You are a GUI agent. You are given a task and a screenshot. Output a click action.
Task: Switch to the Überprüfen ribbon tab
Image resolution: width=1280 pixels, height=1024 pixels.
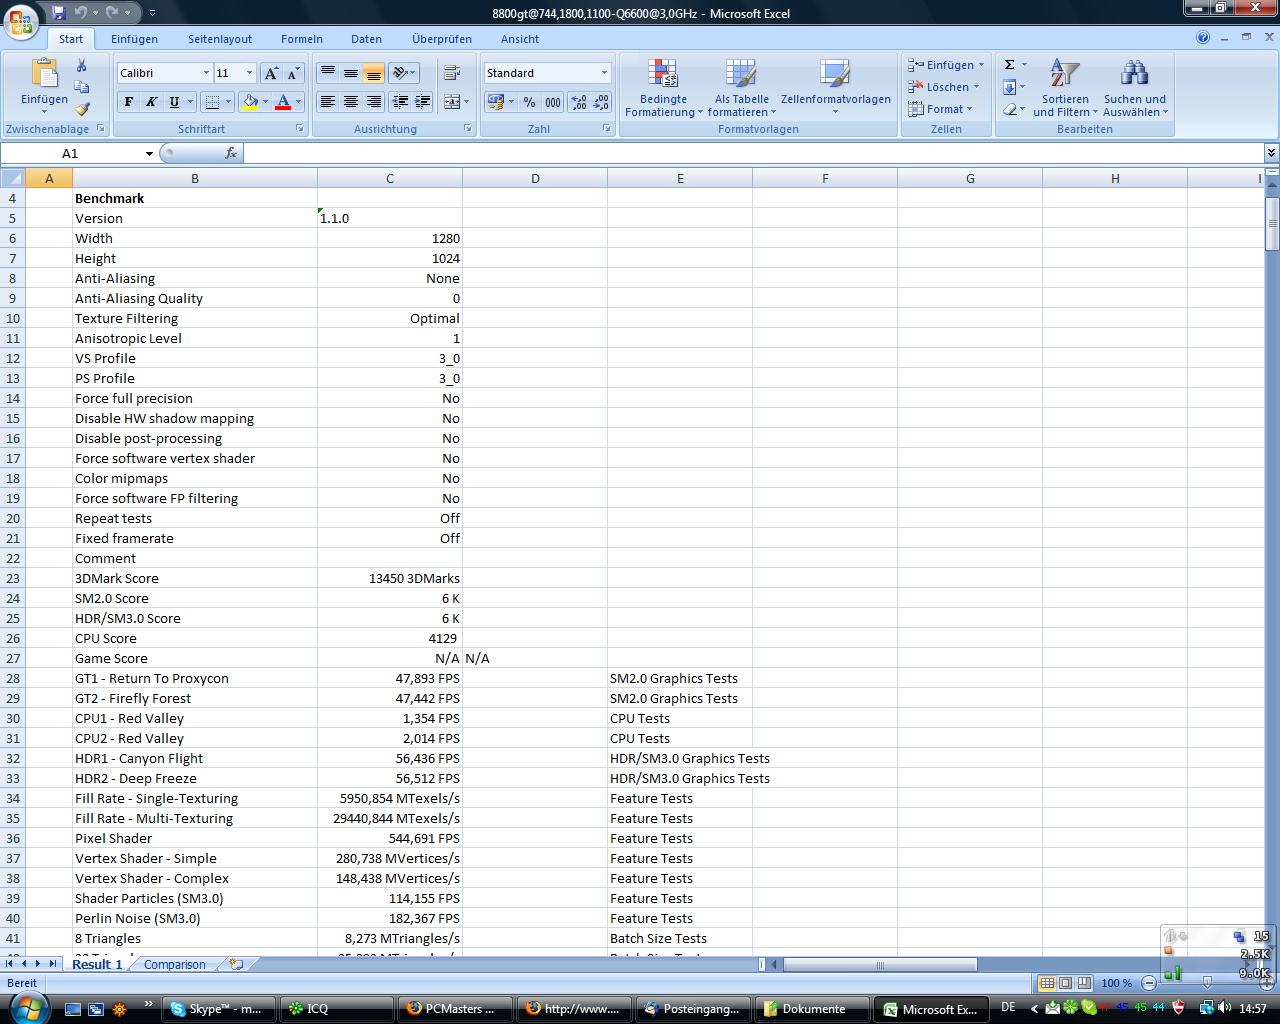442,39
